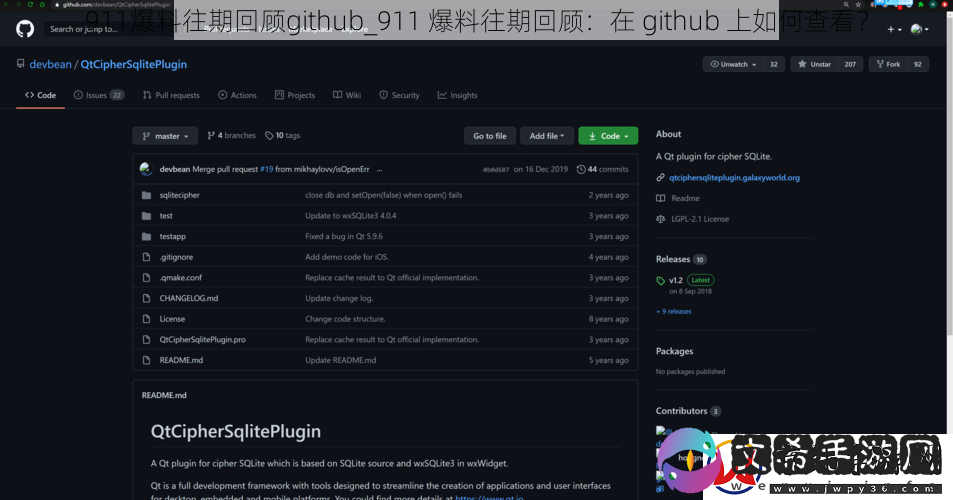
Task: Open the testapp folder
Action: (173, 236)
